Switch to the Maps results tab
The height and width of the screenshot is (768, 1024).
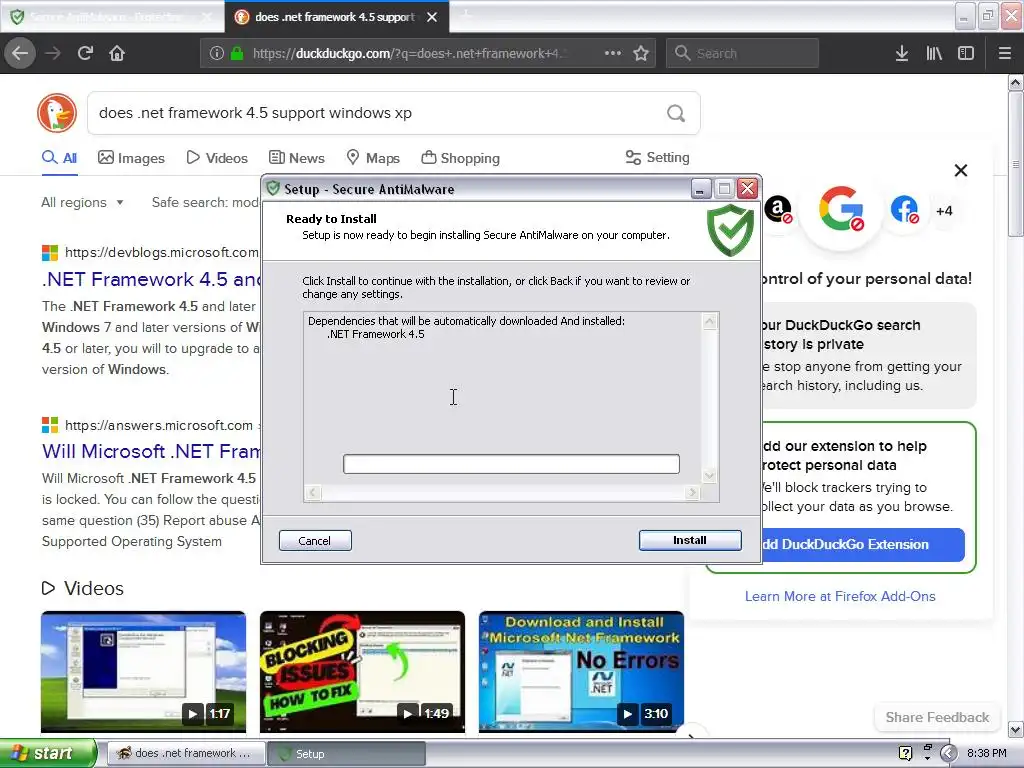[373, 157]
